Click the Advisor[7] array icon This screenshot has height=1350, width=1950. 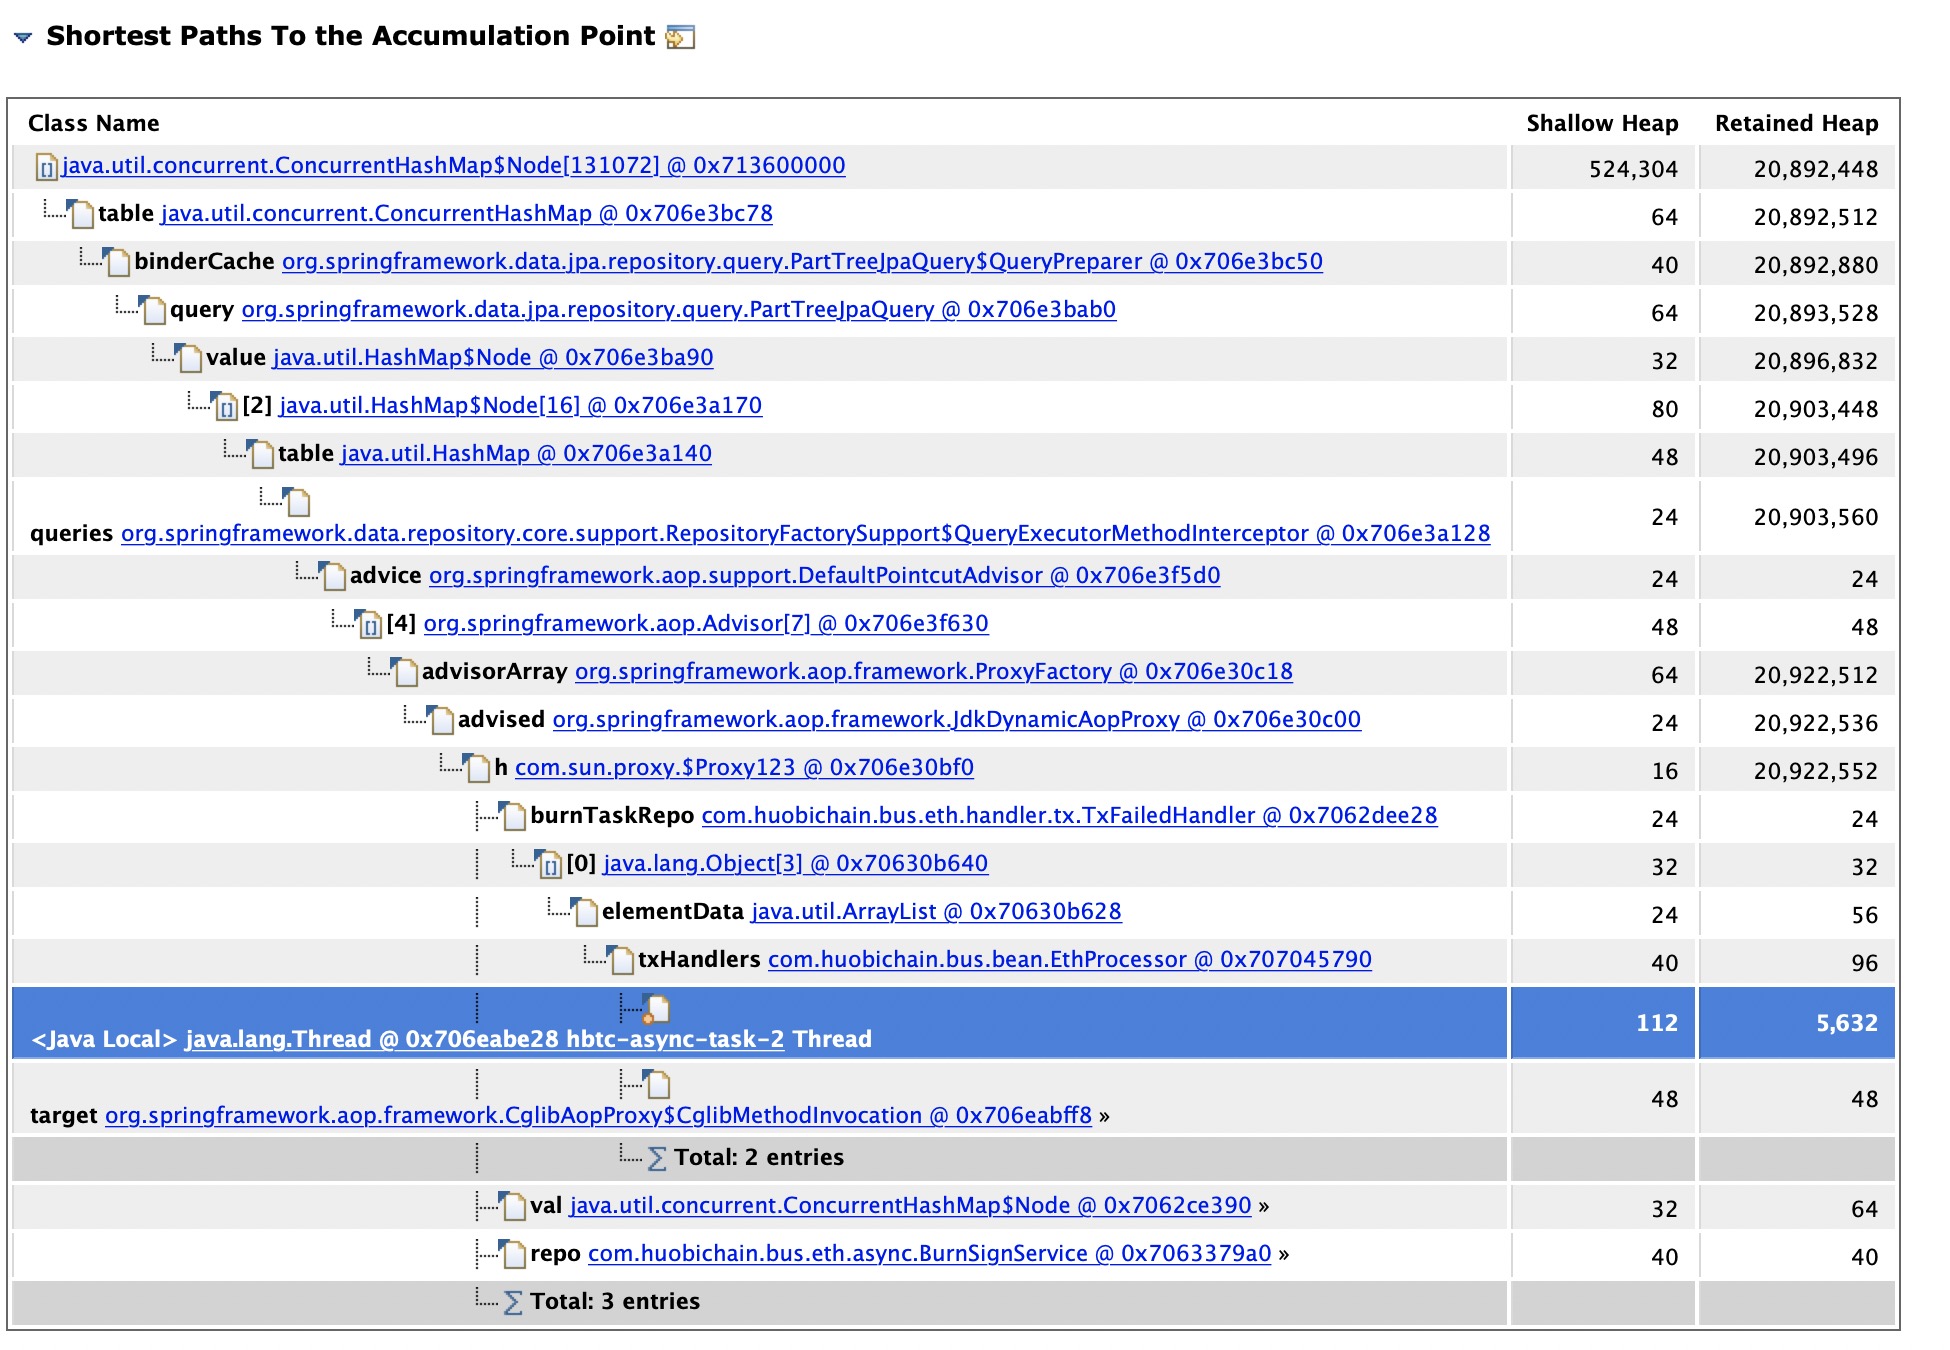tap(370, 625)
